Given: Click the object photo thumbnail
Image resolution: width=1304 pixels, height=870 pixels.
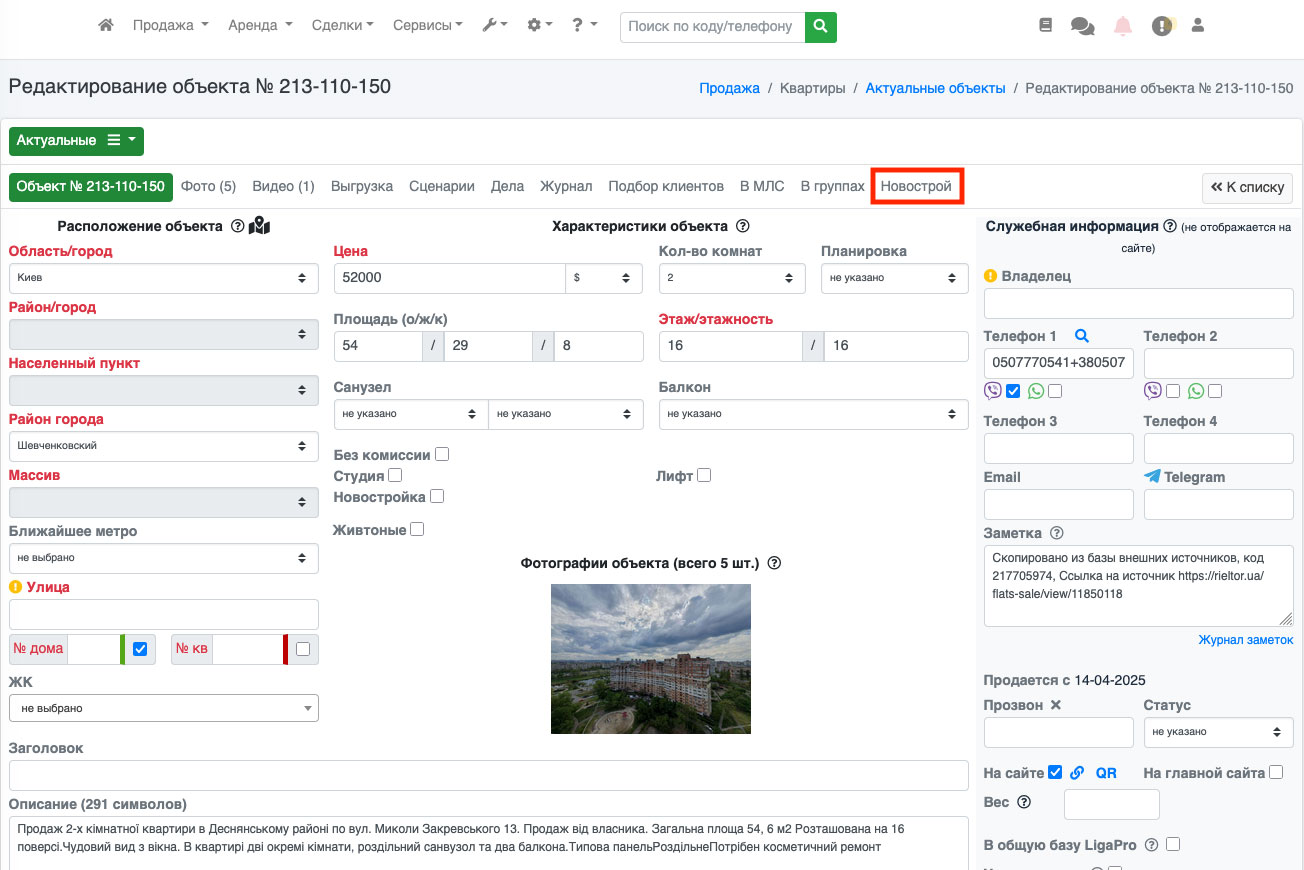Looking at the screenshot, I should pos(650,659).
